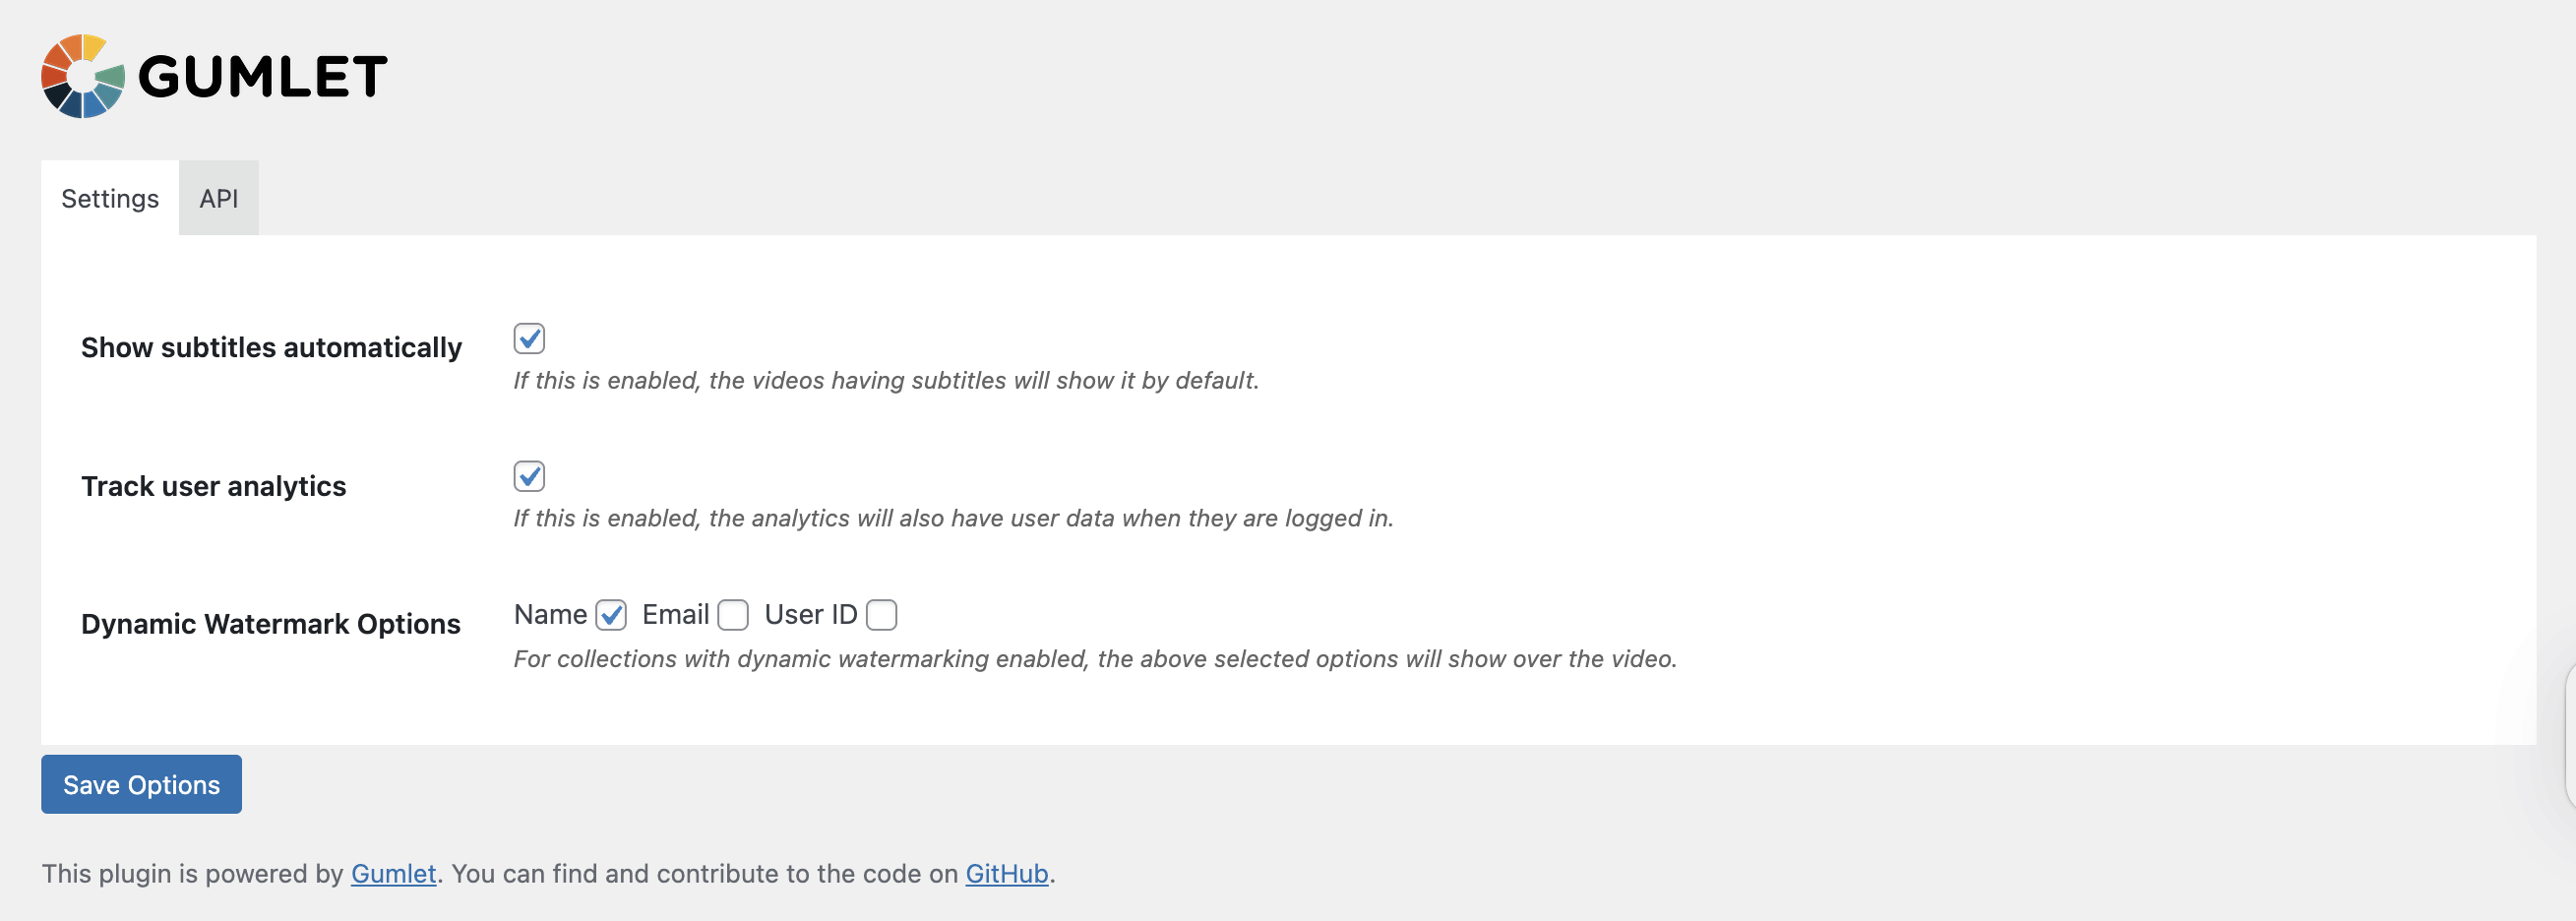2576x921 pixels.
Task: Click the colorful Gumlet wheel logo
Action: point(83,76)
